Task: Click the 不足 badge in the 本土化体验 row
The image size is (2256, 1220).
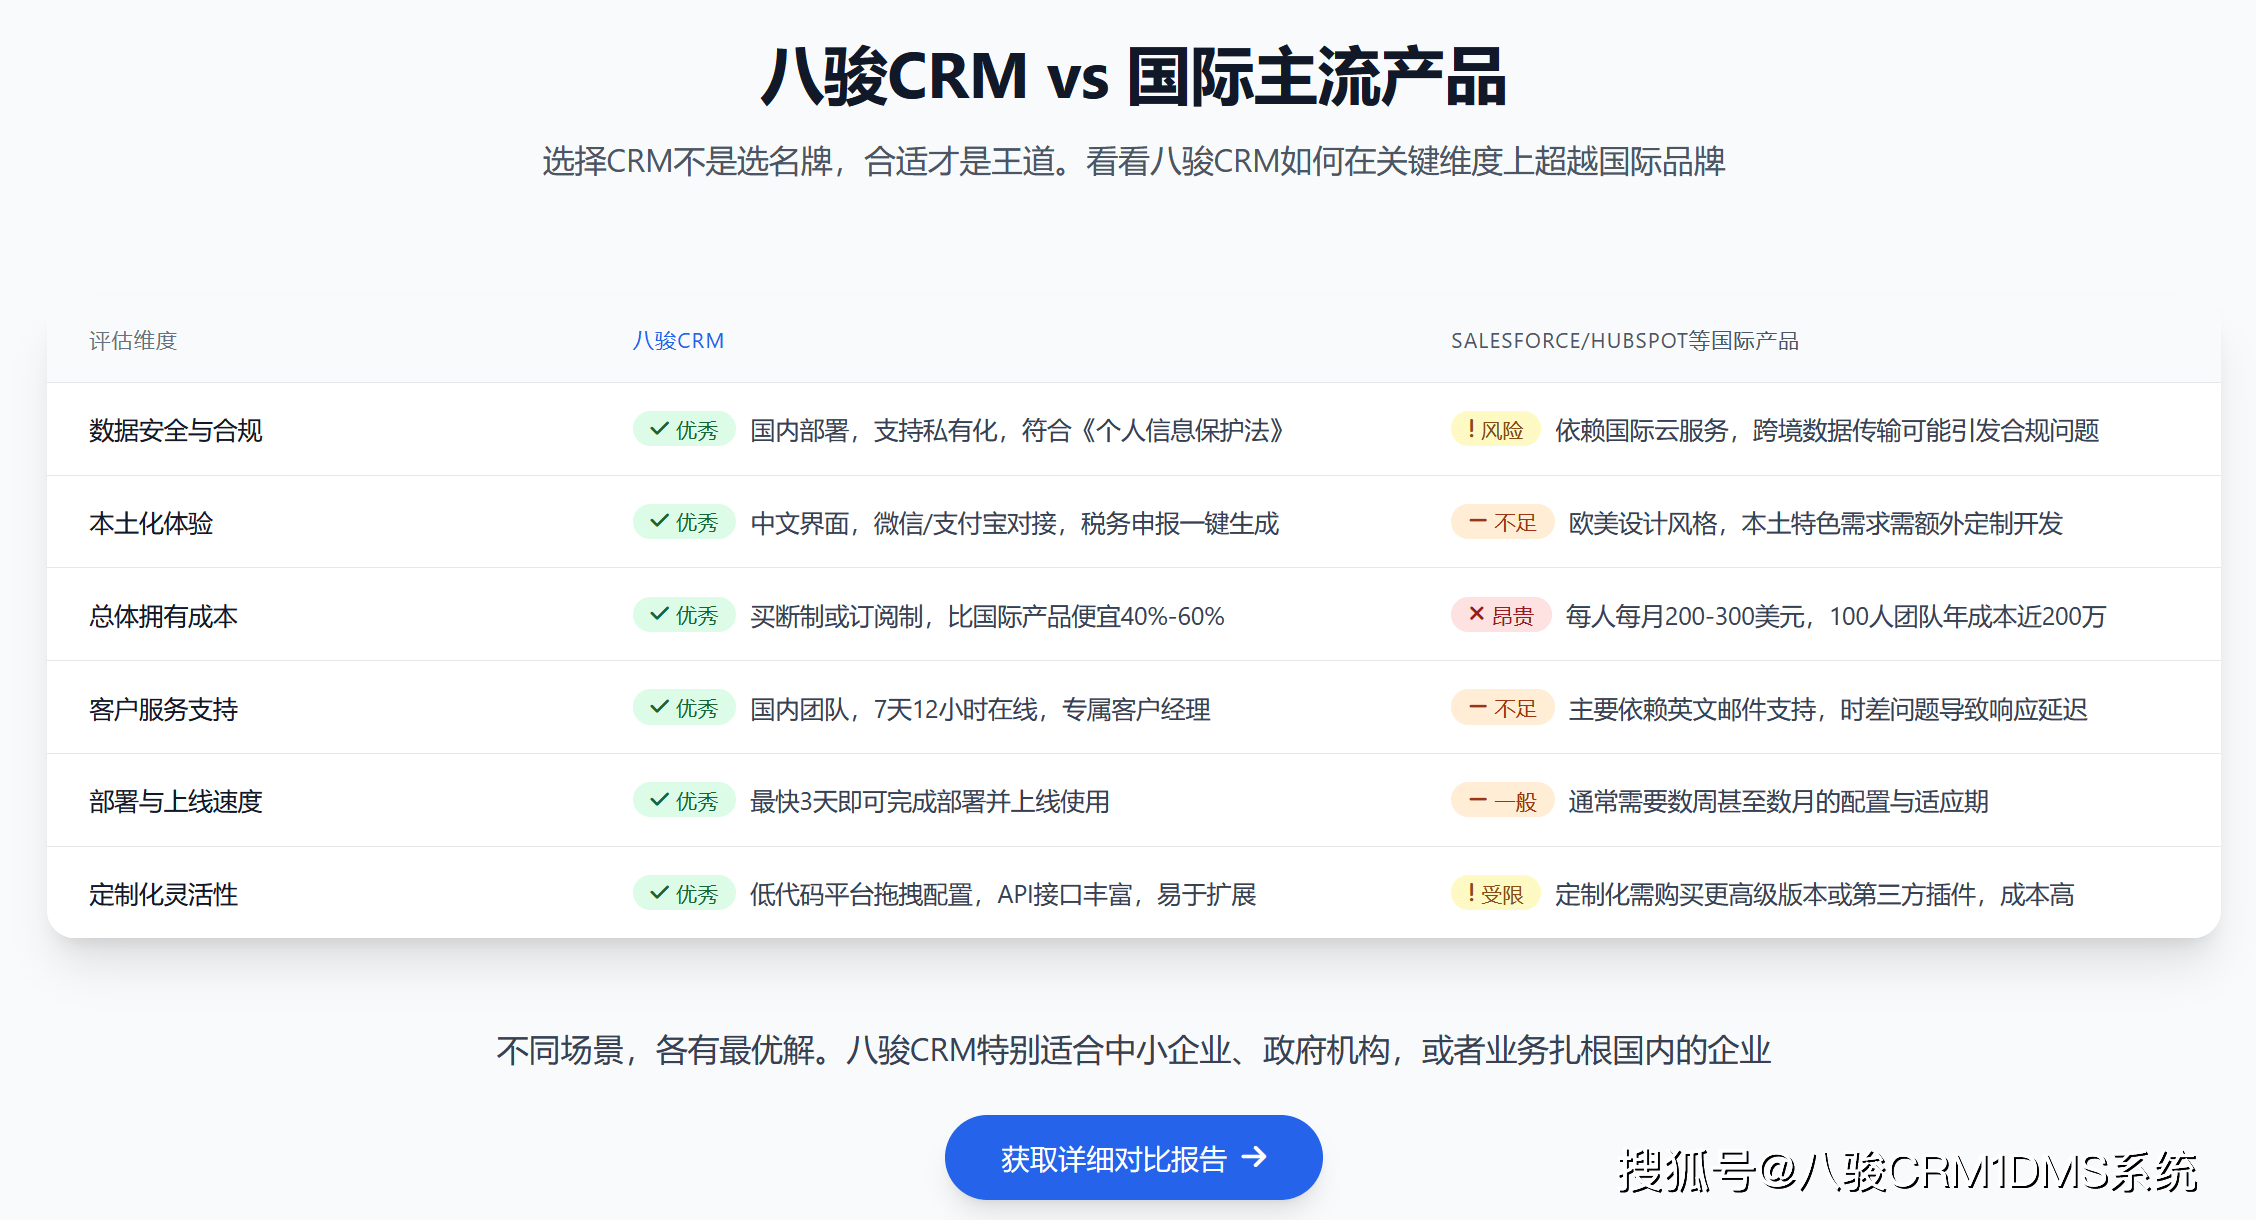Action: pos(1502,523)
